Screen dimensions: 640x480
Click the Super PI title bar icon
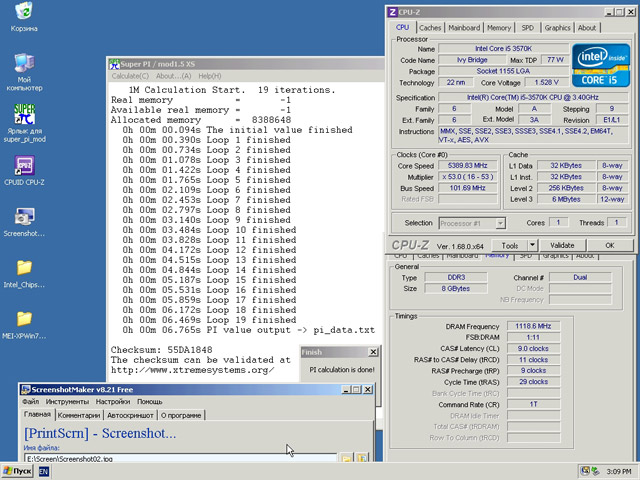[x=114, y=64]
